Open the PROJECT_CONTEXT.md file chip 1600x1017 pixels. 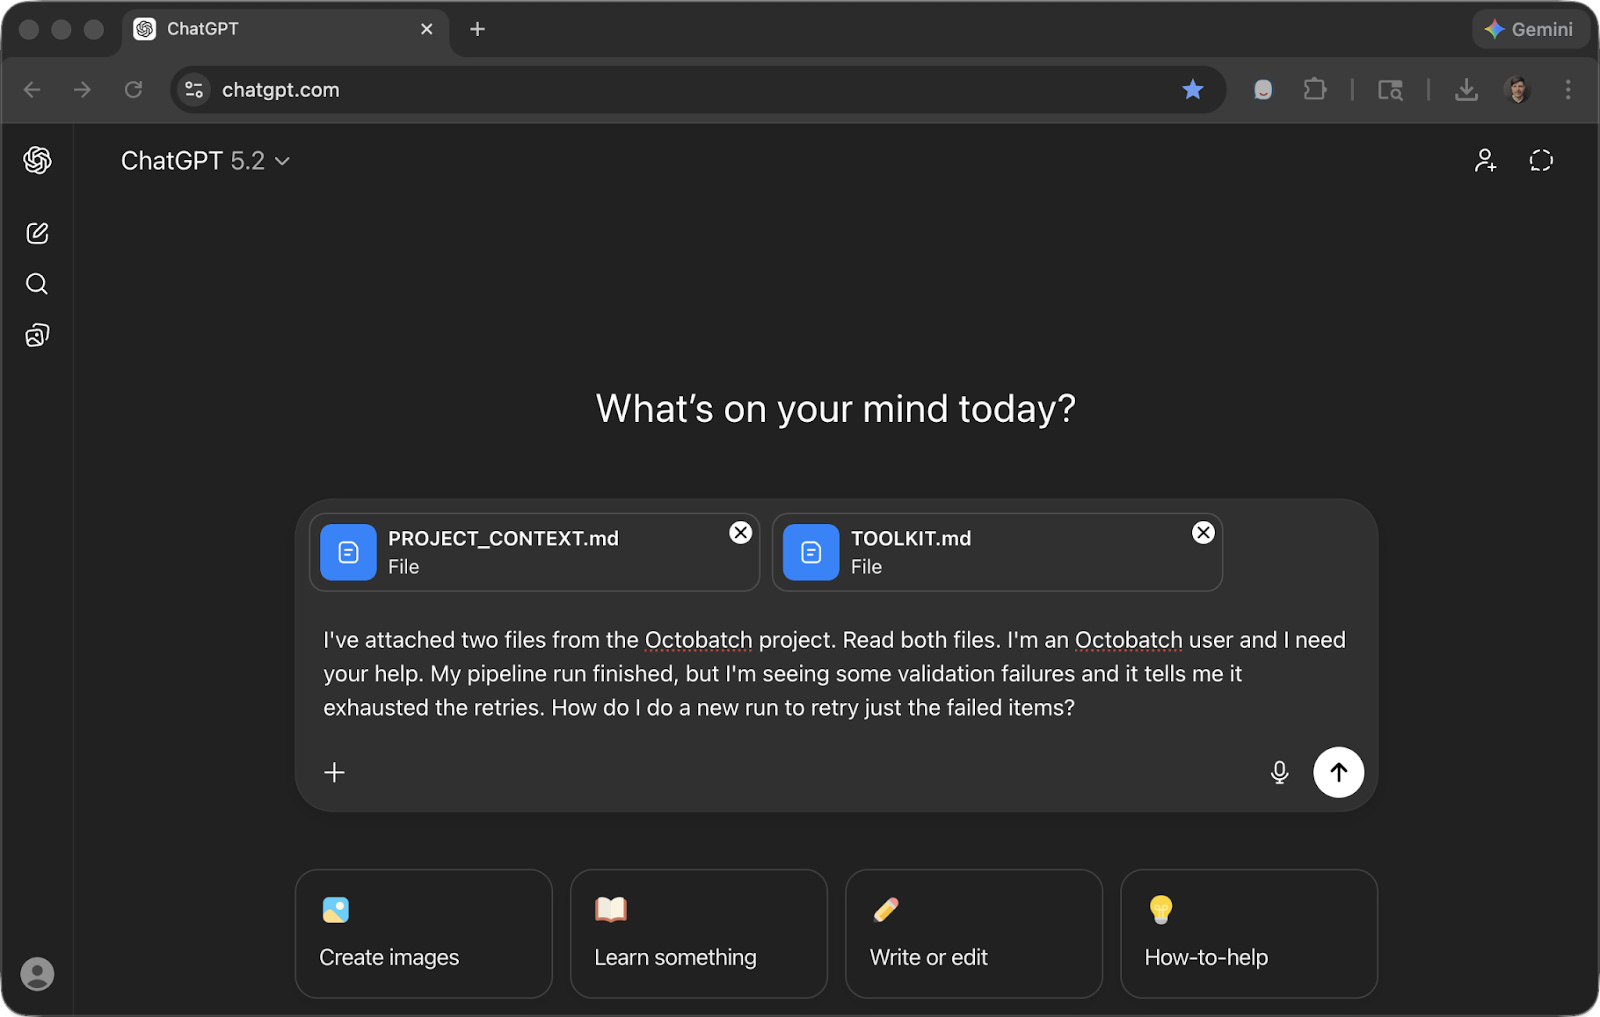tap(534, 552)
